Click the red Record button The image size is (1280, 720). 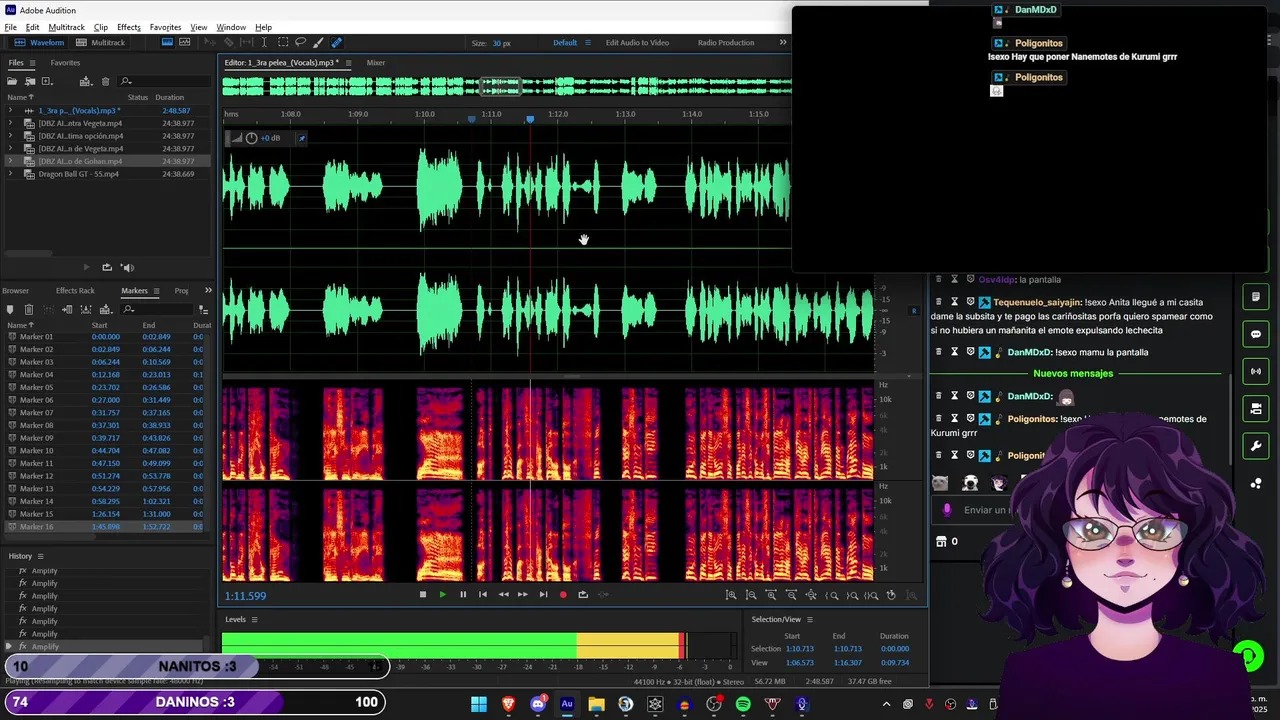(x=563, y=594)
